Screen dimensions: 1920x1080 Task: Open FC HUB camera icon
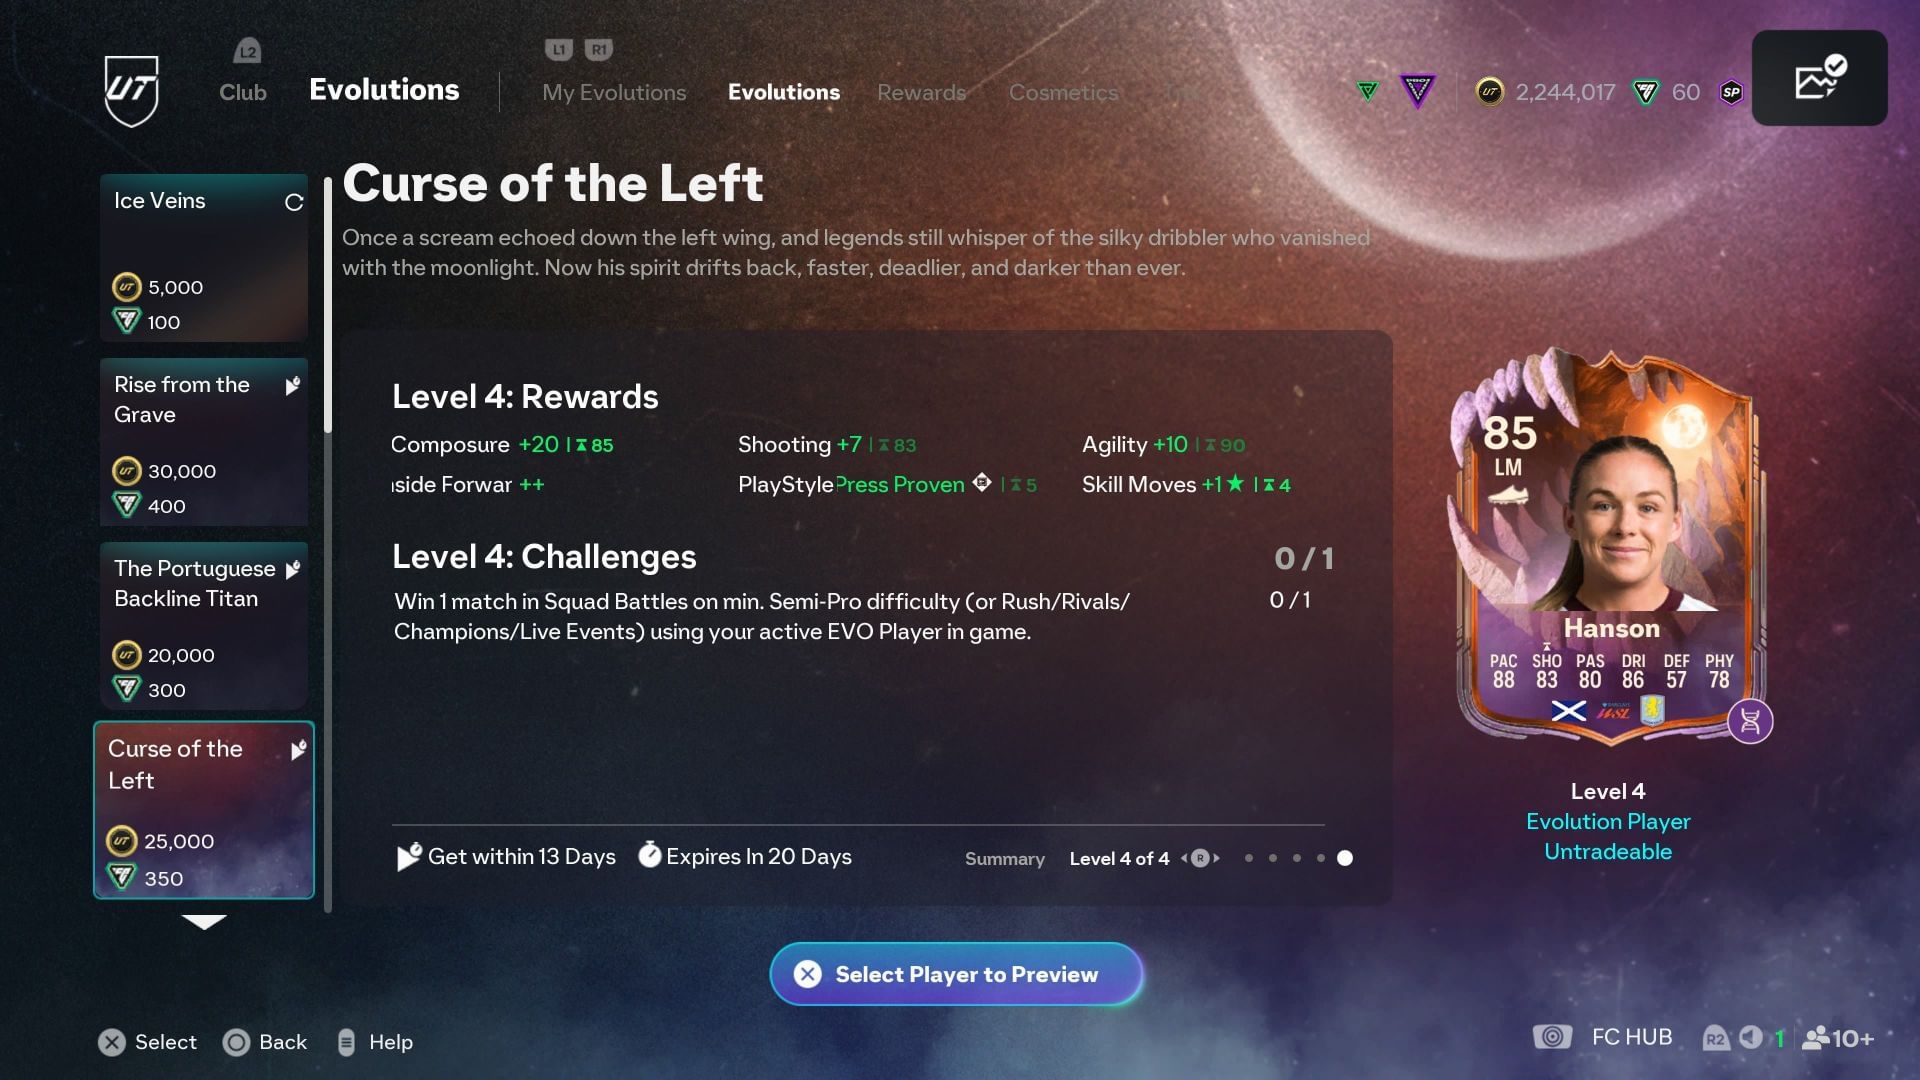click(x=1552, y=1037)
